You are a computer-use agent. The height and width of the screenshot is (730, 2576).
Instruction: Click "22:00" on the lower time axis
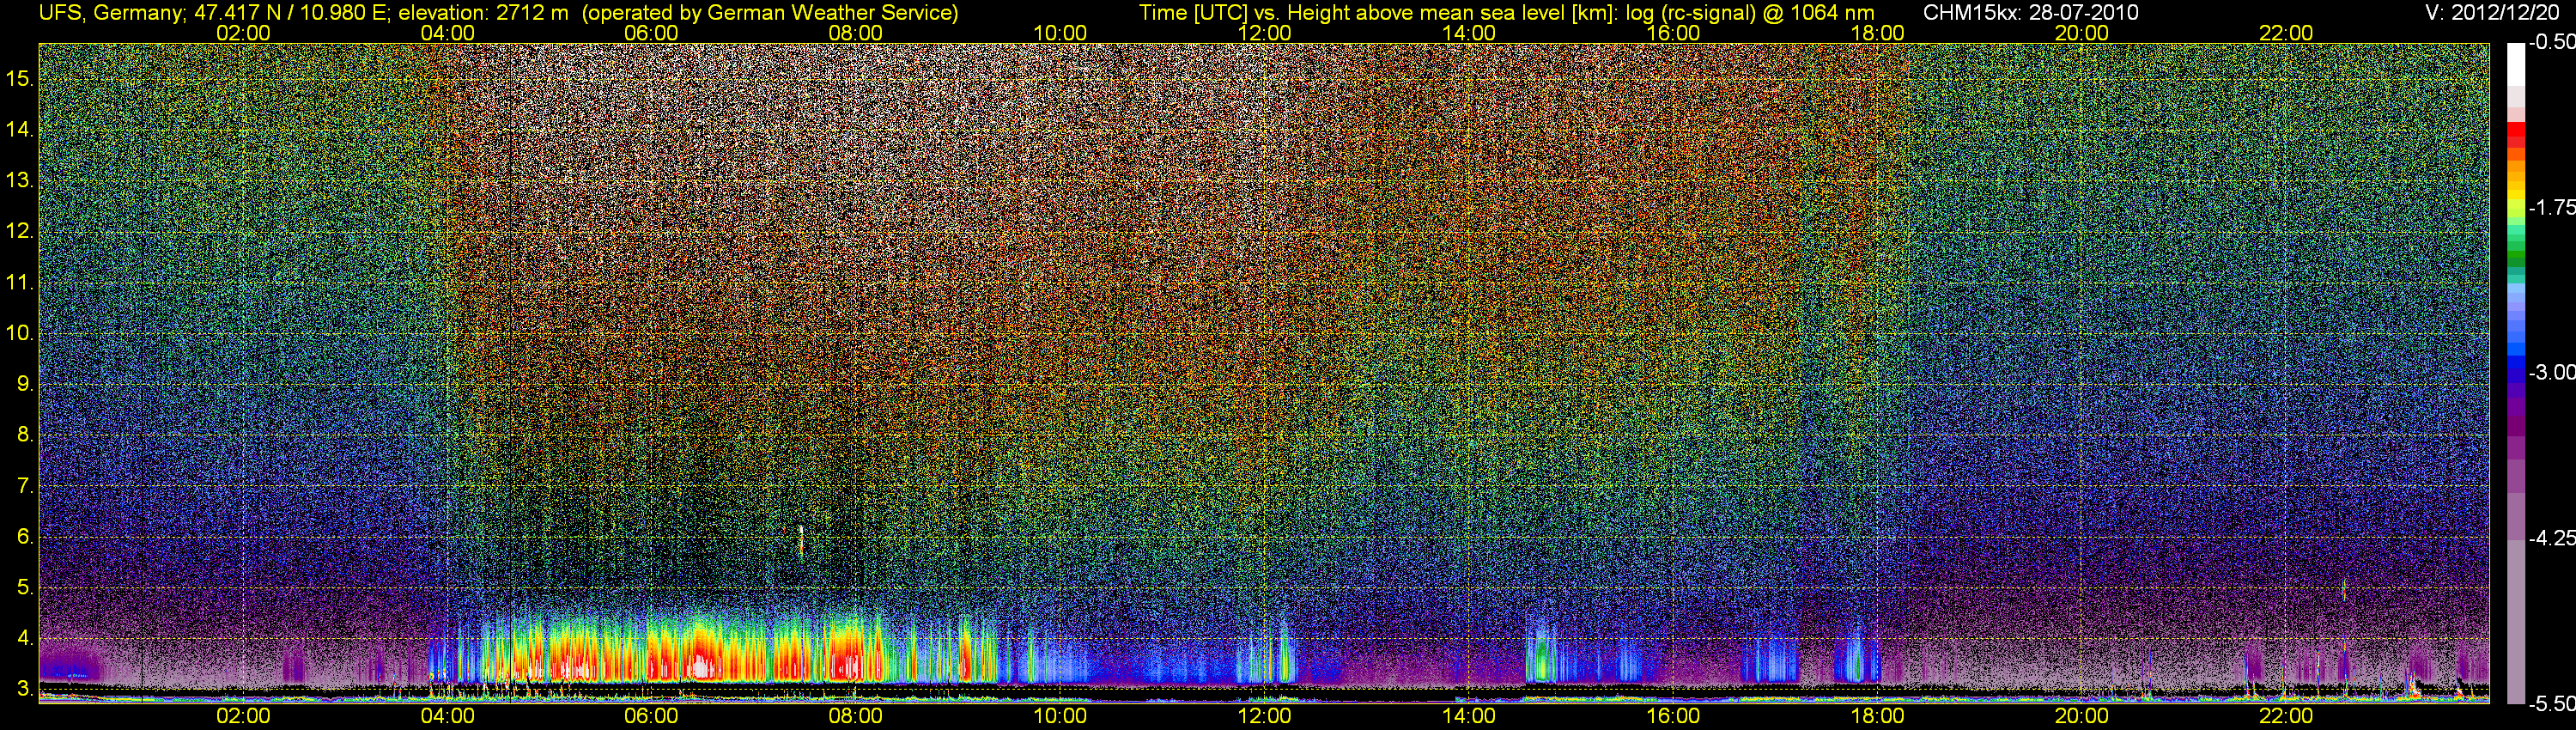[x=2286, y=717]
